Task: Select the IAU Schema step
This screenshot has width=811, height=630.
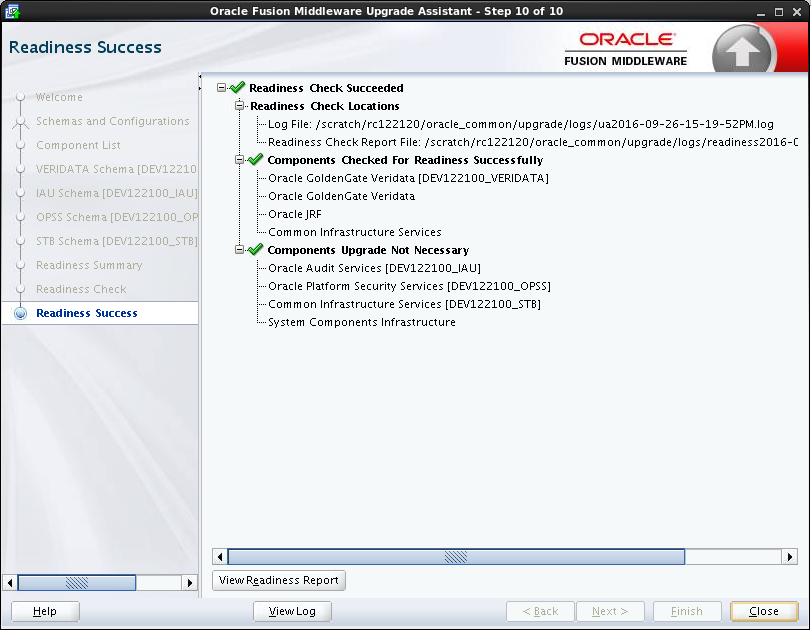Action: point(116,193)
